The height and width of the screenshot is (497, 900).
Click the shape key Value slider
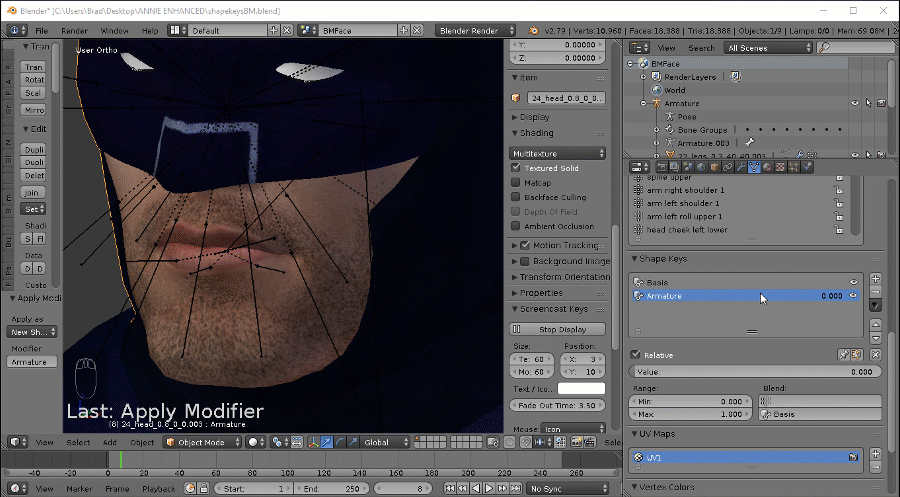755,371
